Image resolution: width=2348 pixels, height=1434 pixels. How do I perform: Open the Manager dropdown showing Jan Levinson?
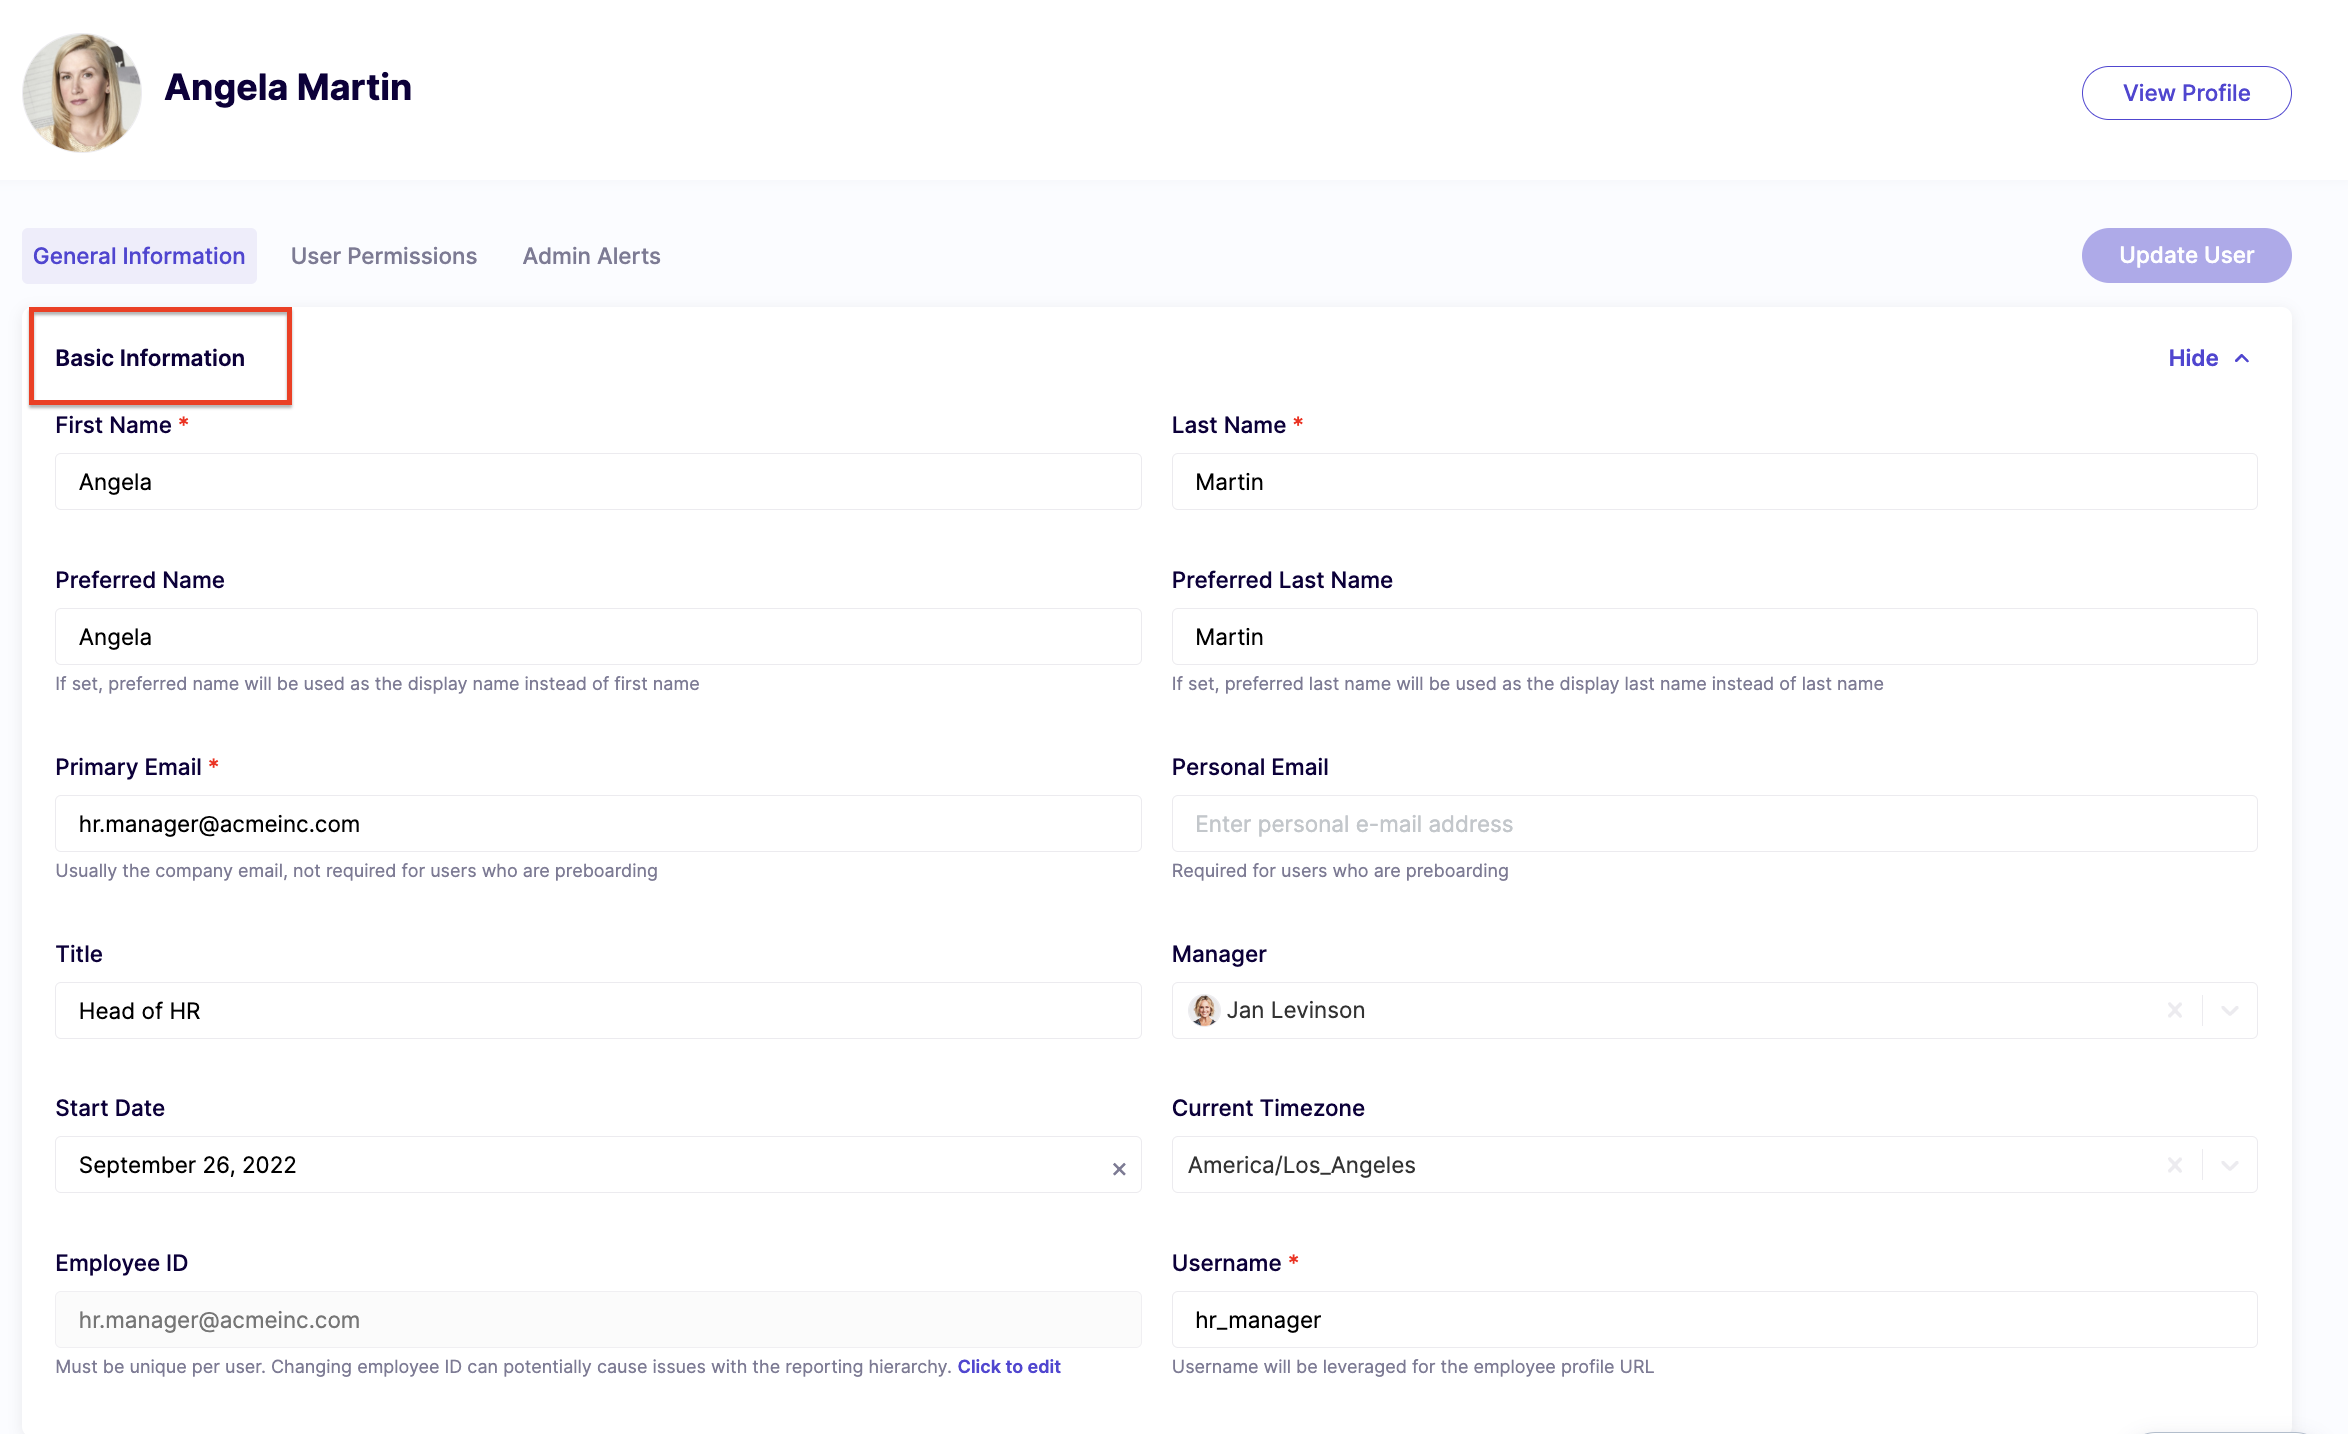tap(1714, 1011)
